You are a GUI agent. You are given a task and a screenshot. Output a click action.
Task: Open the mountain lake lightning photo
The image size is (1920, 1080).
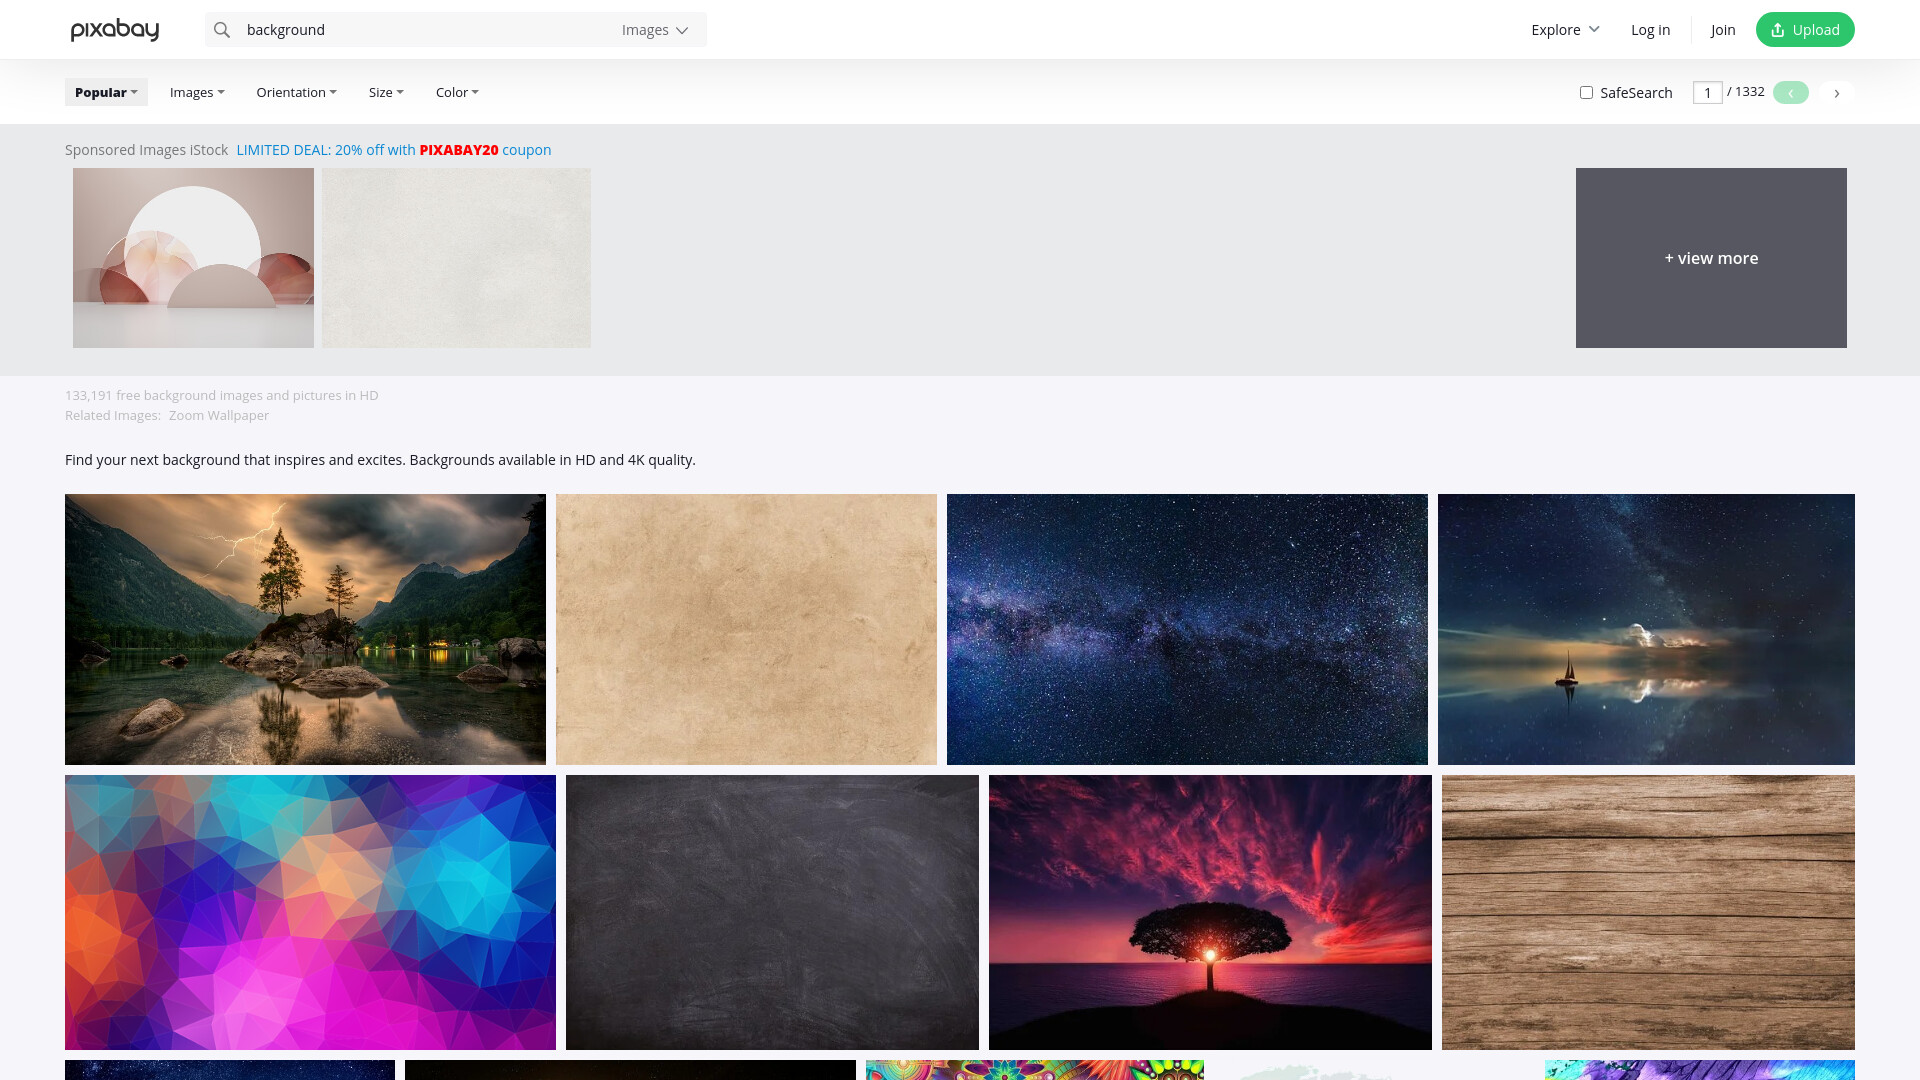(x=305, y=629)
